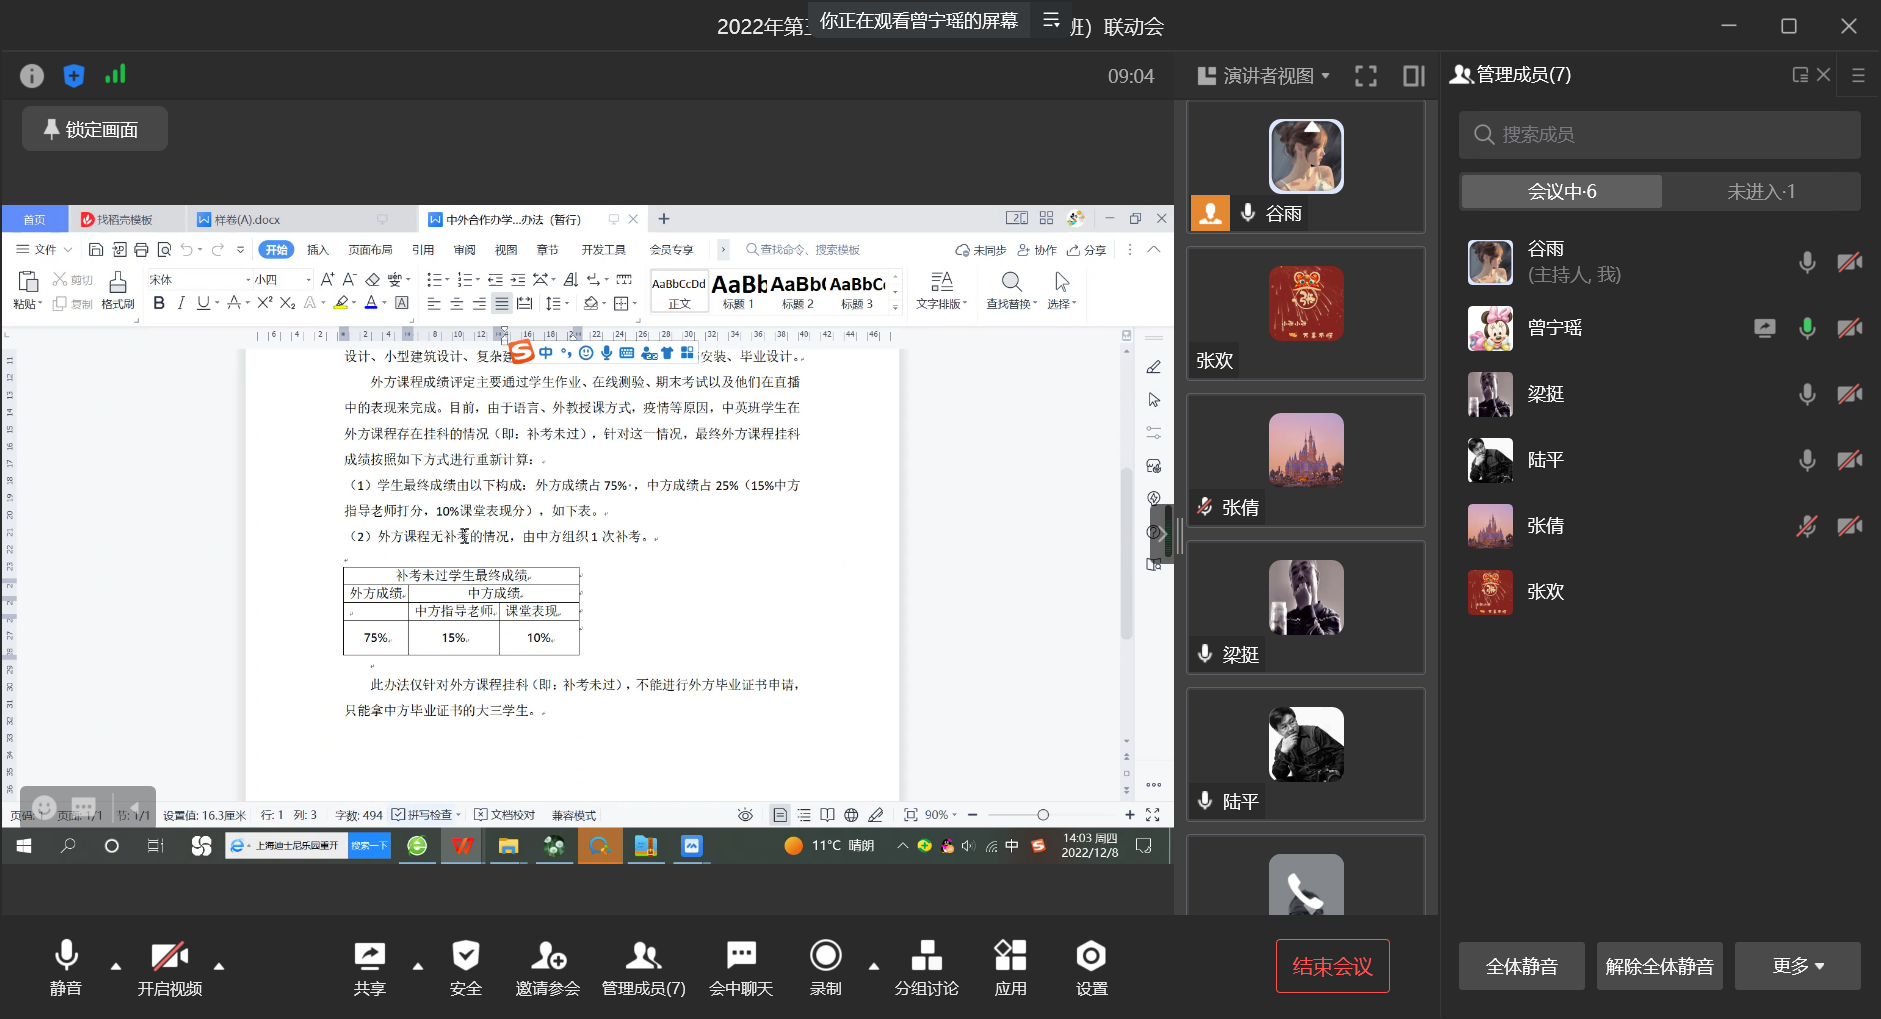Click the 锁定画面 lock screen button
This screenshot has width=1881, height=1019.
point(94,129)
